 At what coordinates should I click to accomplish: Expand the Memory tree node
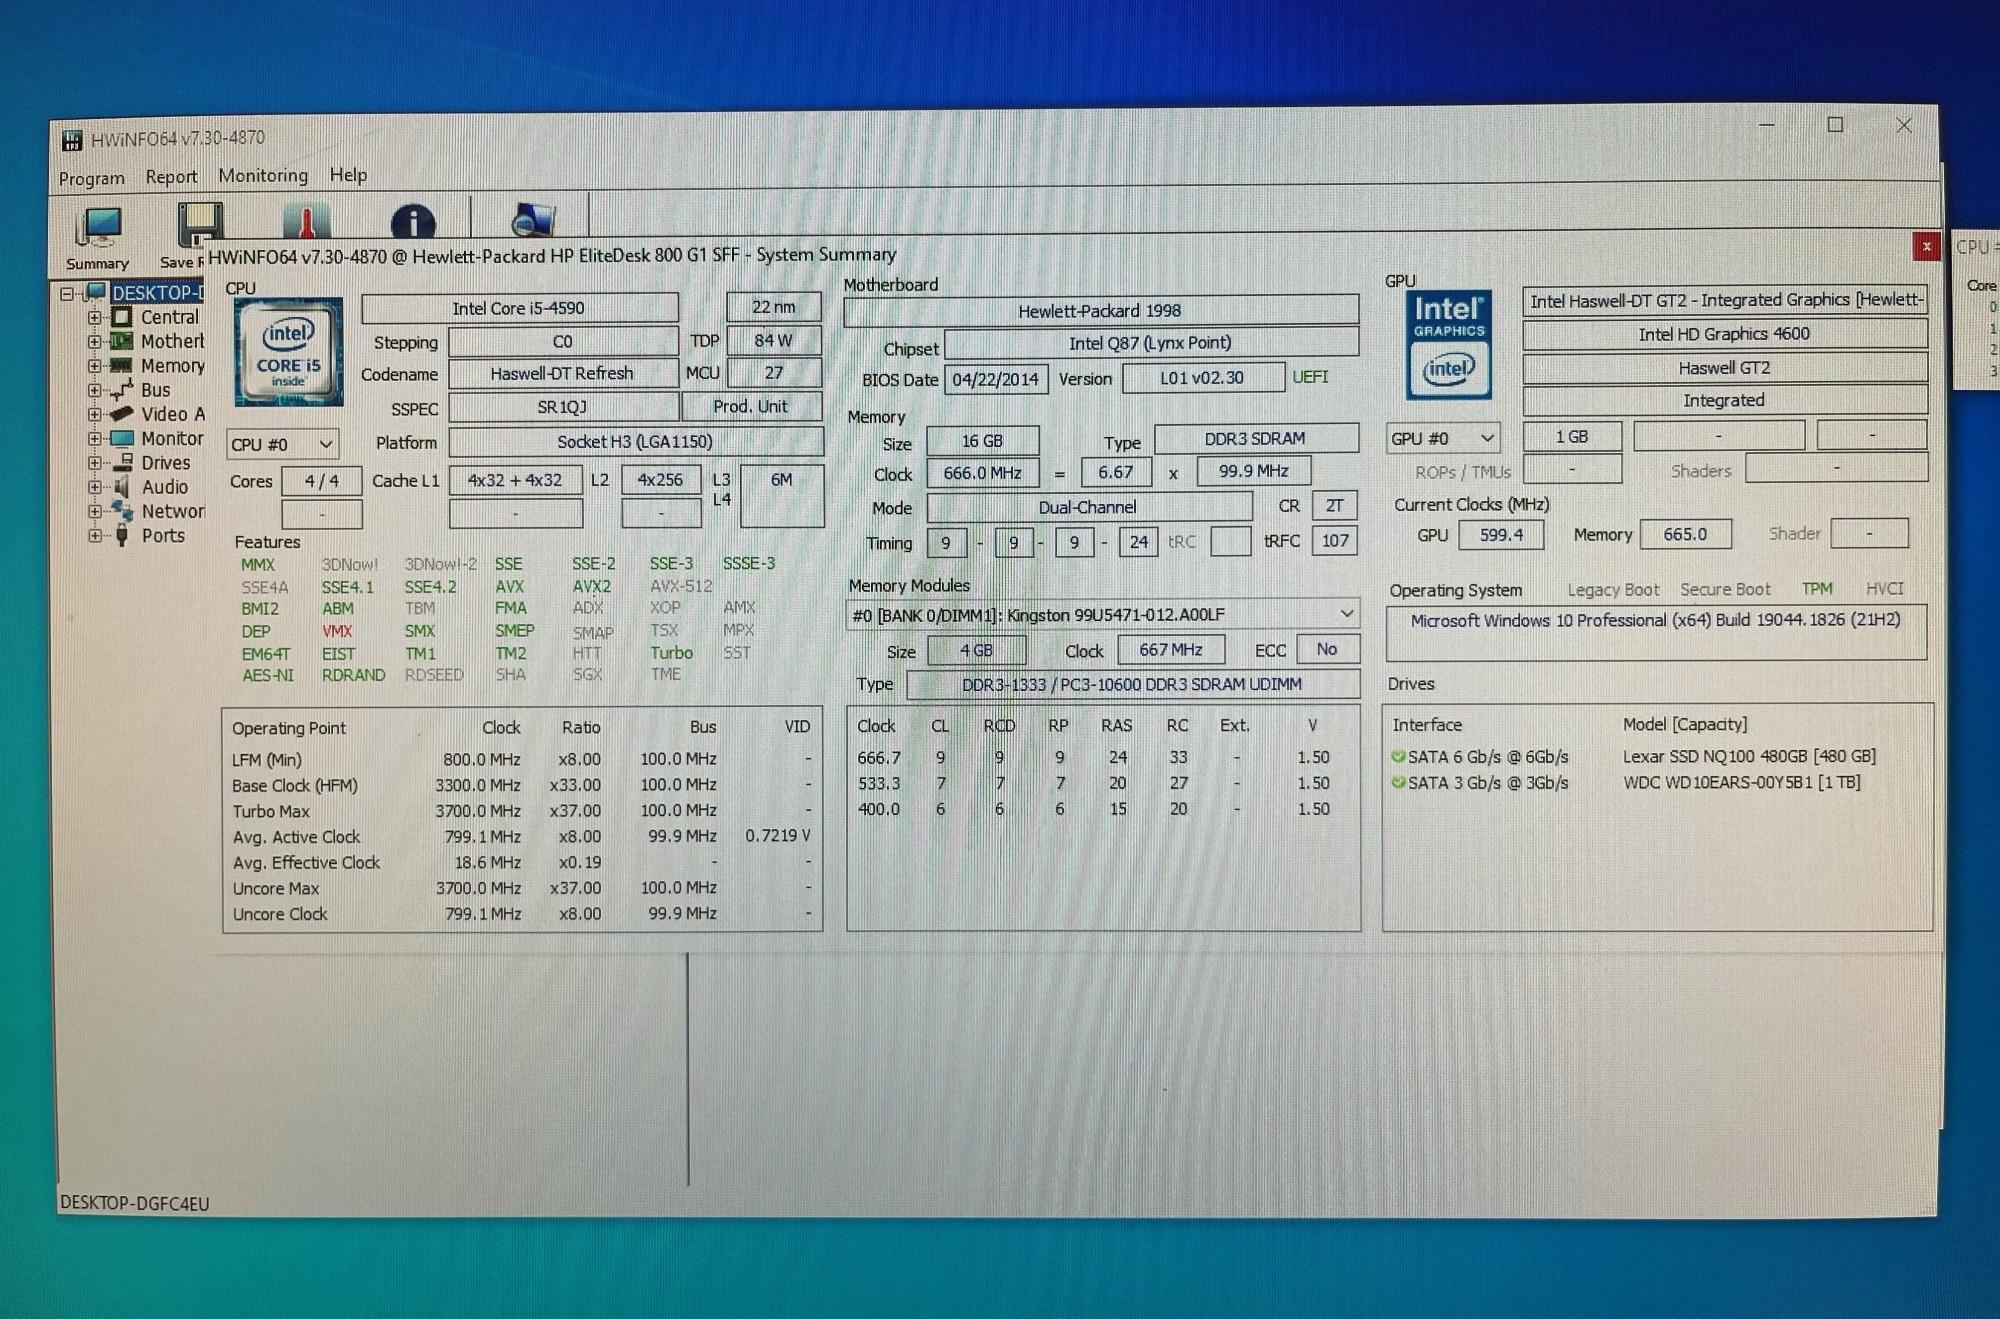(94, 366)
